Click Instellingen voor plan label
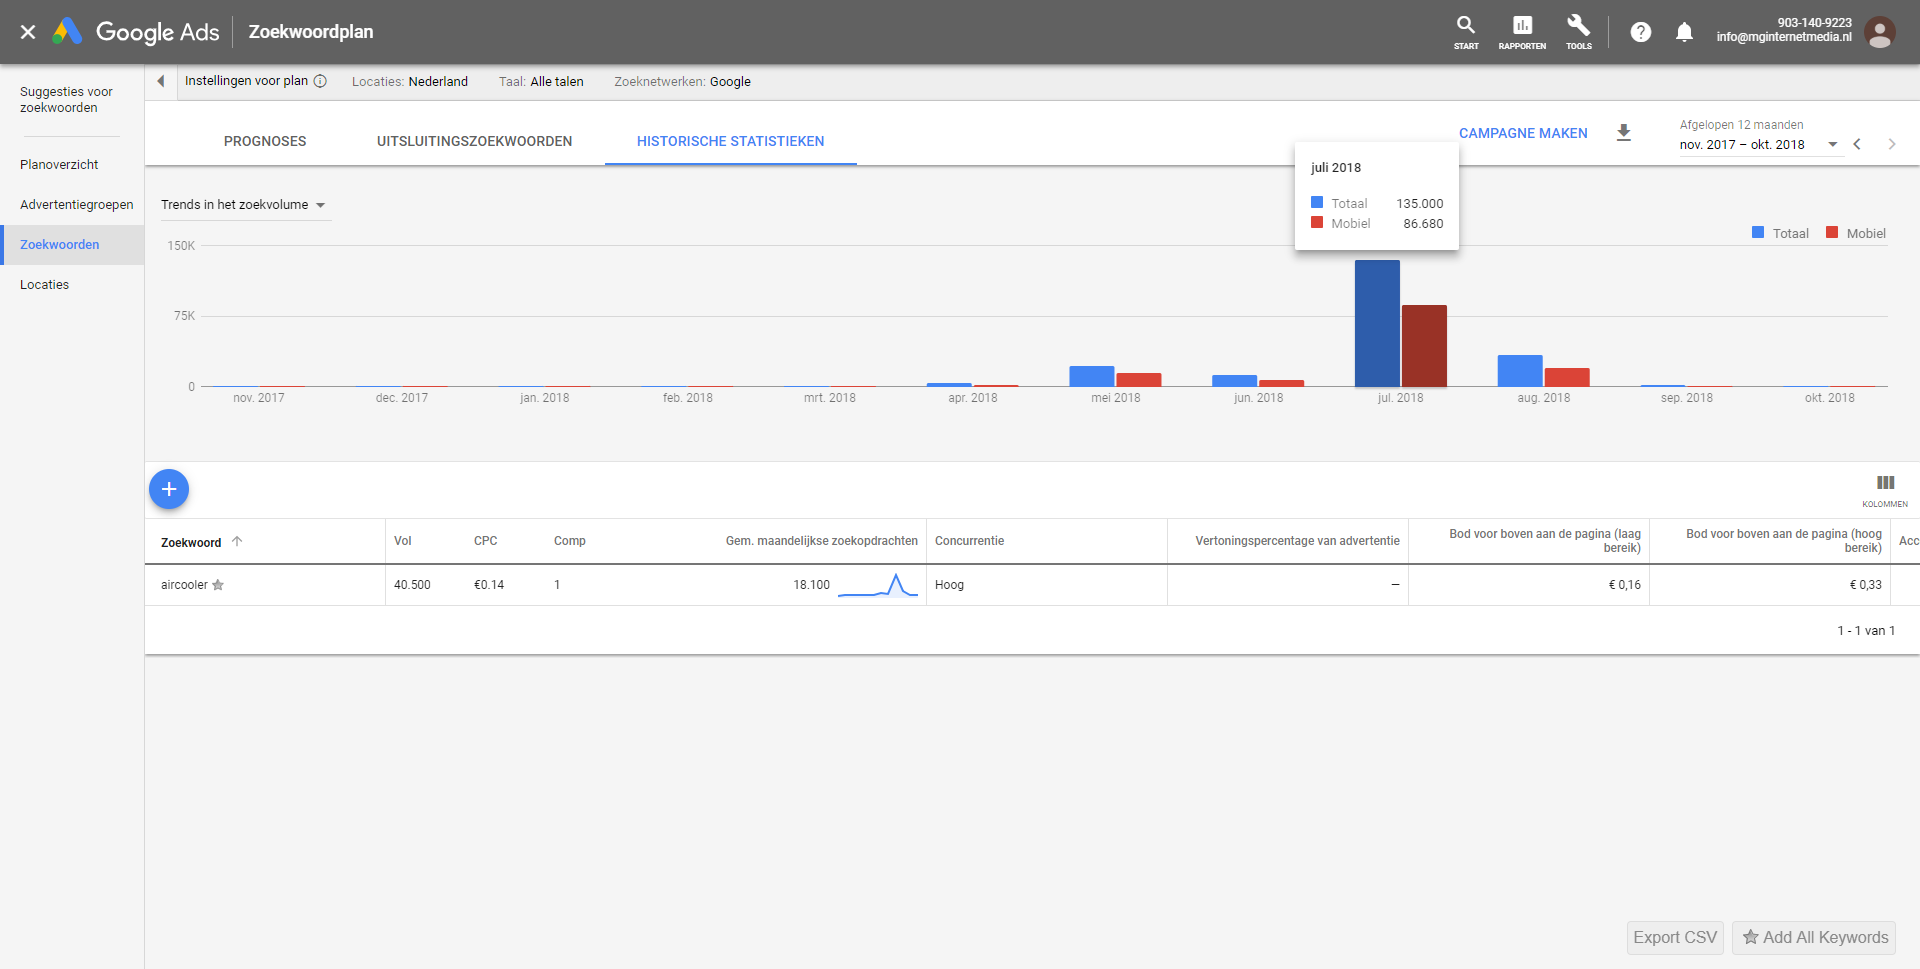This screenshot has width=1920, height=969. tap(246, 81)
